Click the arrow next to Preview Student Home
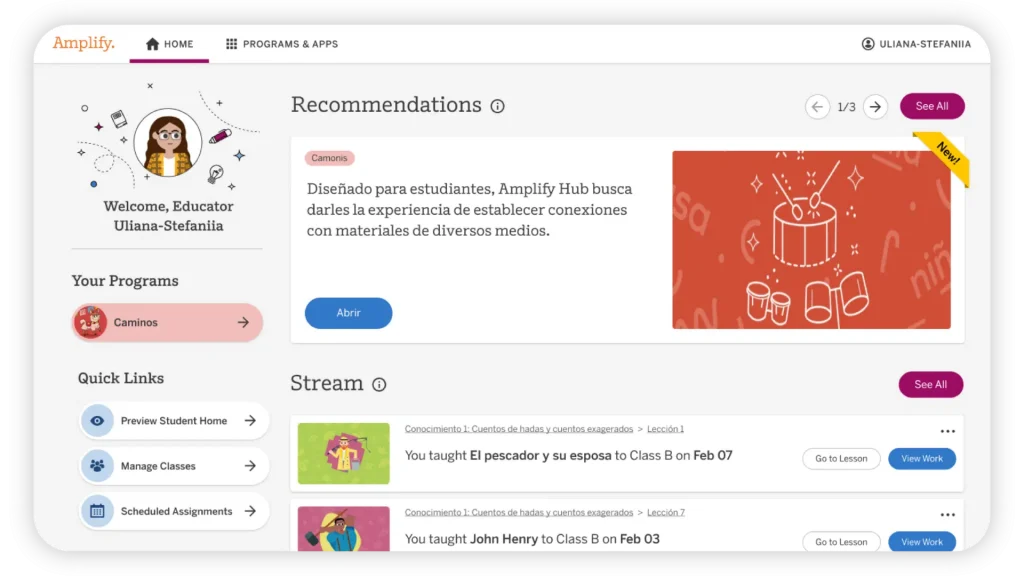Viewport: 1024px width, 576px height. pos(250,421)
